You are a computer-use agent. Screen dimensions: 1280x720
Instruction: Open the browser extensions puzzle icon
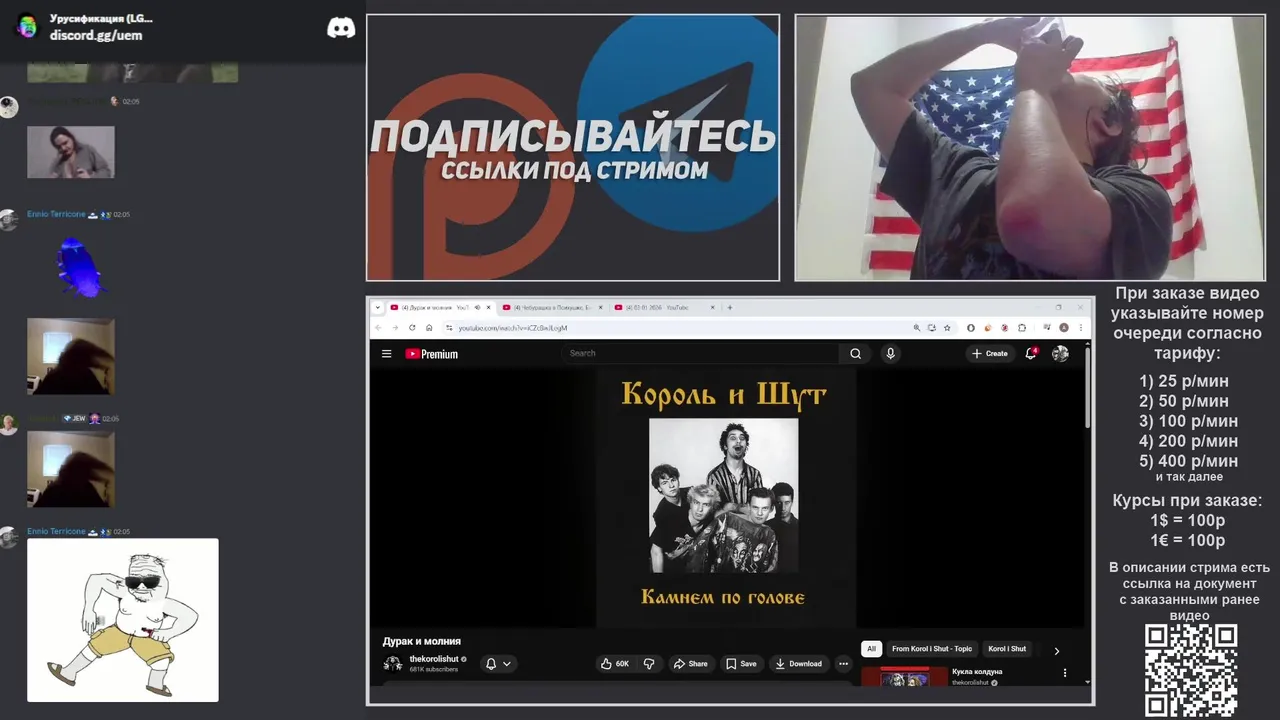[1021, 327]
